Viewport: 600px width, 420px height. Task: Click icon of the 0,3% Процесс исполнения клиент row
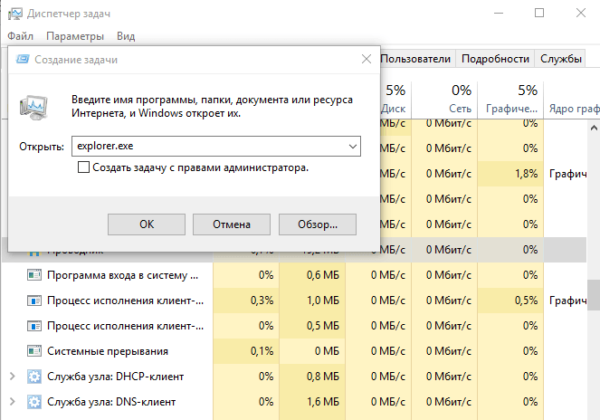[x=34, y=300]
